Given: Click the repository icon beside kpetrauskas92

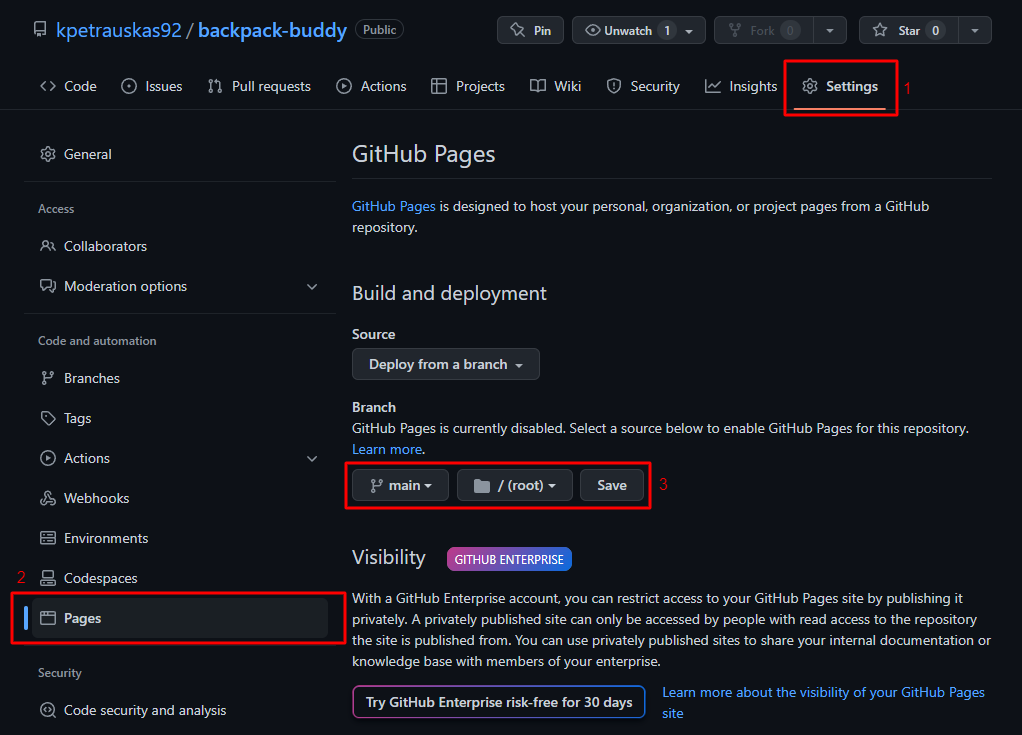Looking at the screenshot, I should [40, 30].
